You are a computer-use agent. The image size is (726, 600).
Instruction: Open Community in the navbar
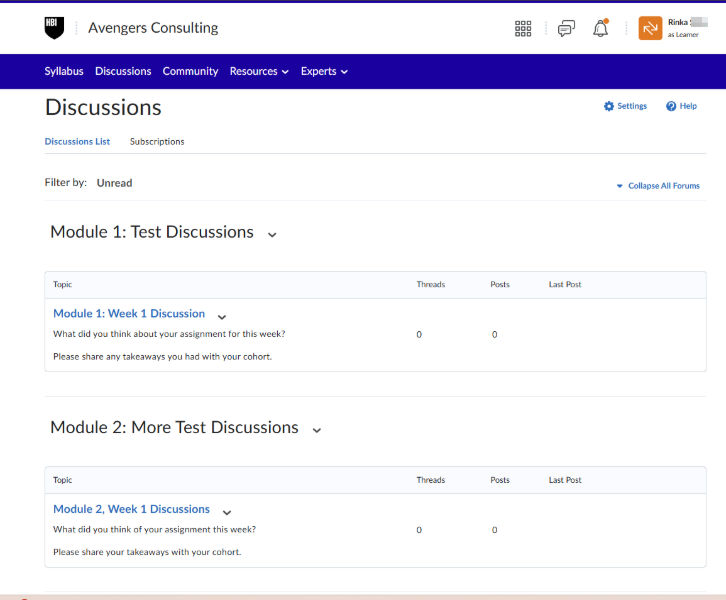190,71
